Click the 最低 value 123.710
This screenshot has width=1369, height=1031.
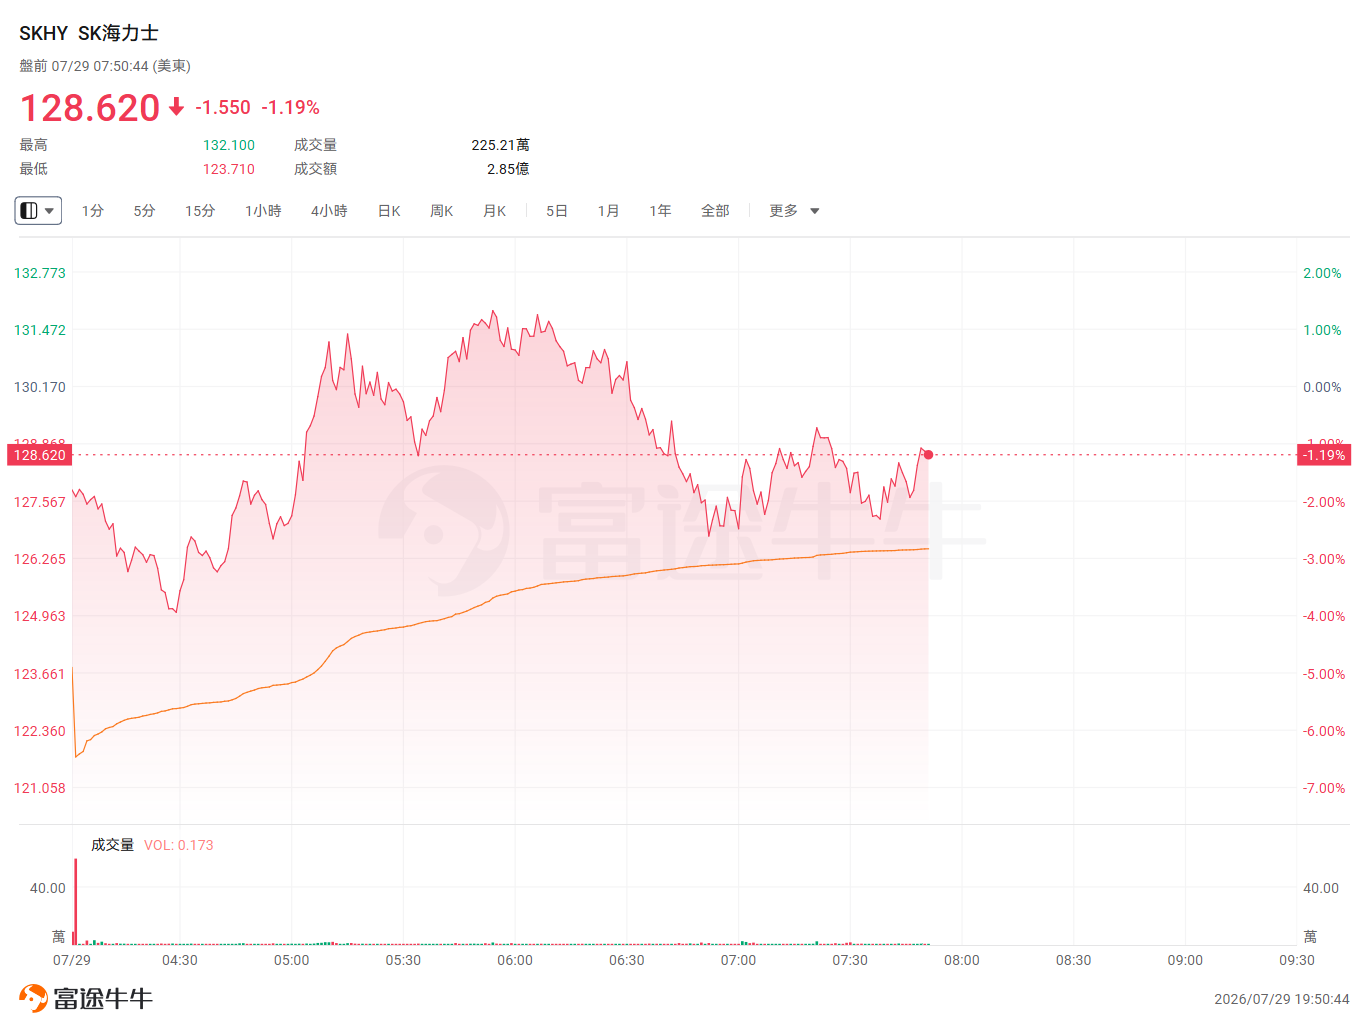[x=229, y=169]
